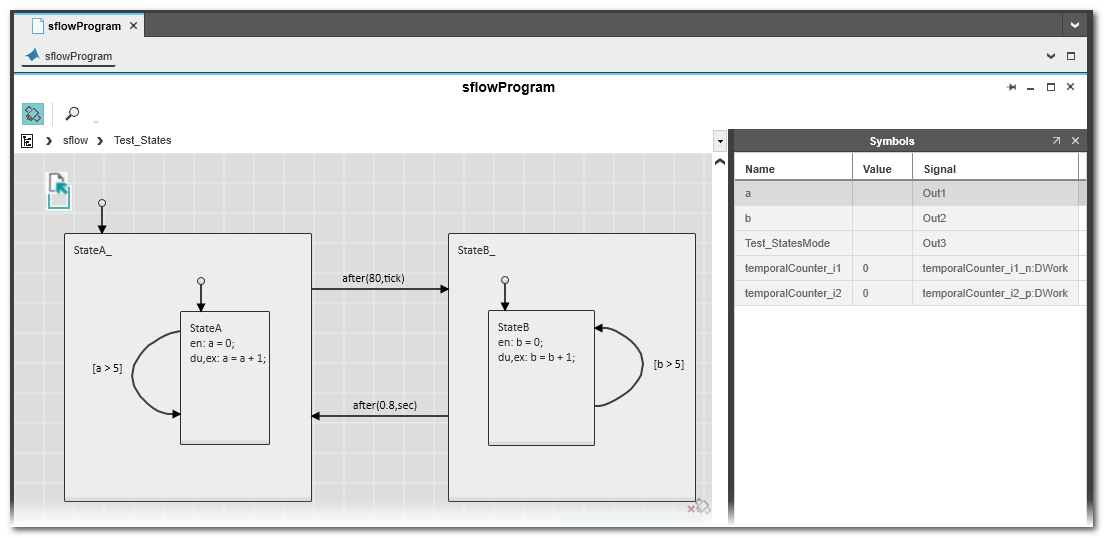Image resolution: width=1104 pixels, height=538 pixels.
Task: Toggle the highlighted diagram tool in the toolbar
Action: pos(33,113)
